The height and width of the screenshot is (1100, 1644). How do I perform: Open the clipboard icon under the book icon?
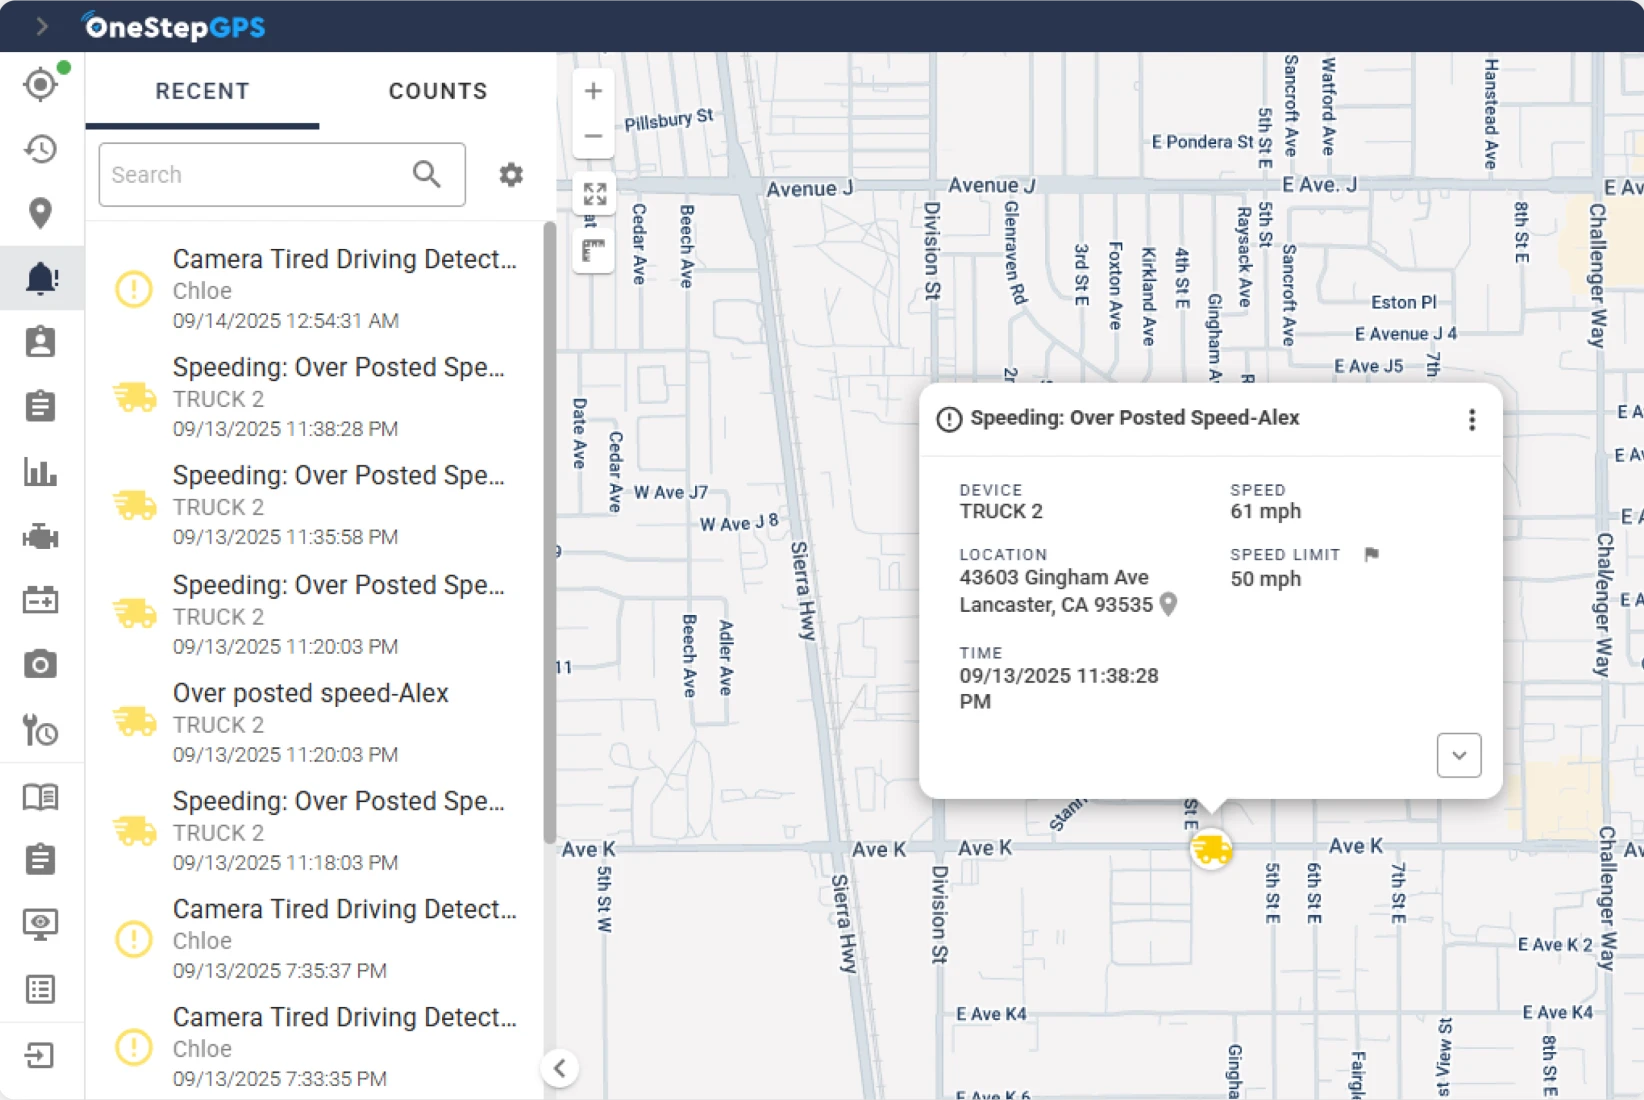pos(41,859)
